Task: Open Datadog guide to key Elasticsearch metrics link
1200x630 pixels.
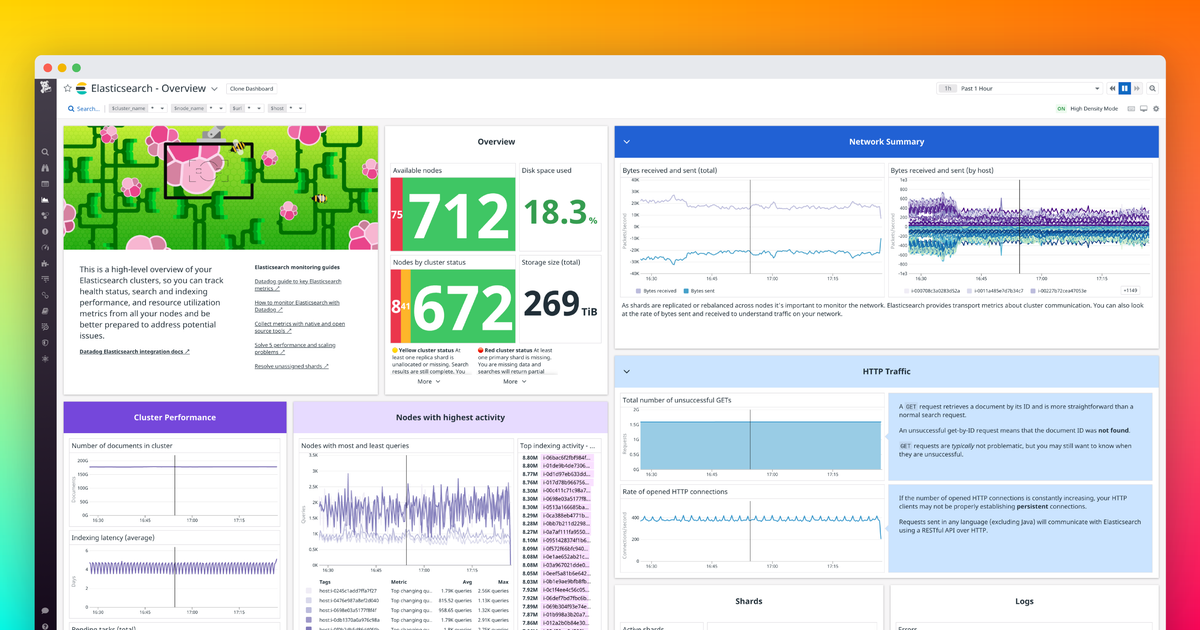Action: 298,285
